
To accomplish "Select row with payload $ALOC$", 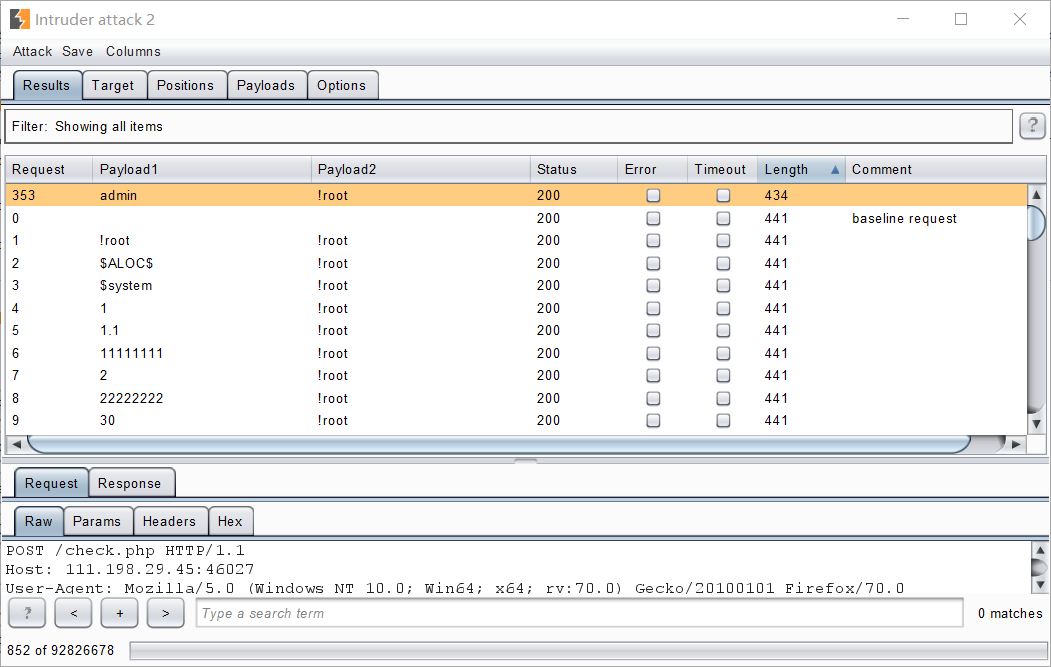I will coord(516,263).
